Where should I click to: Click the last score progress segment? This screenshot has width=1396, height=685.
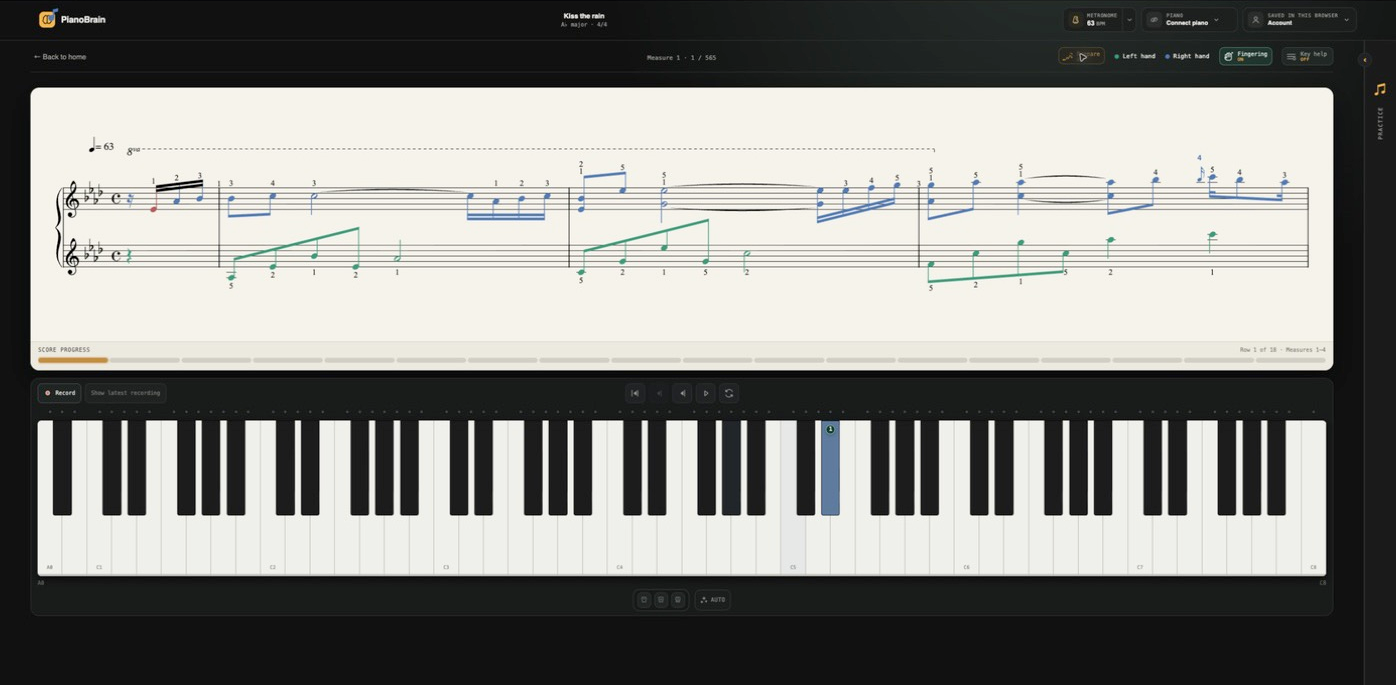(1291, 360)
